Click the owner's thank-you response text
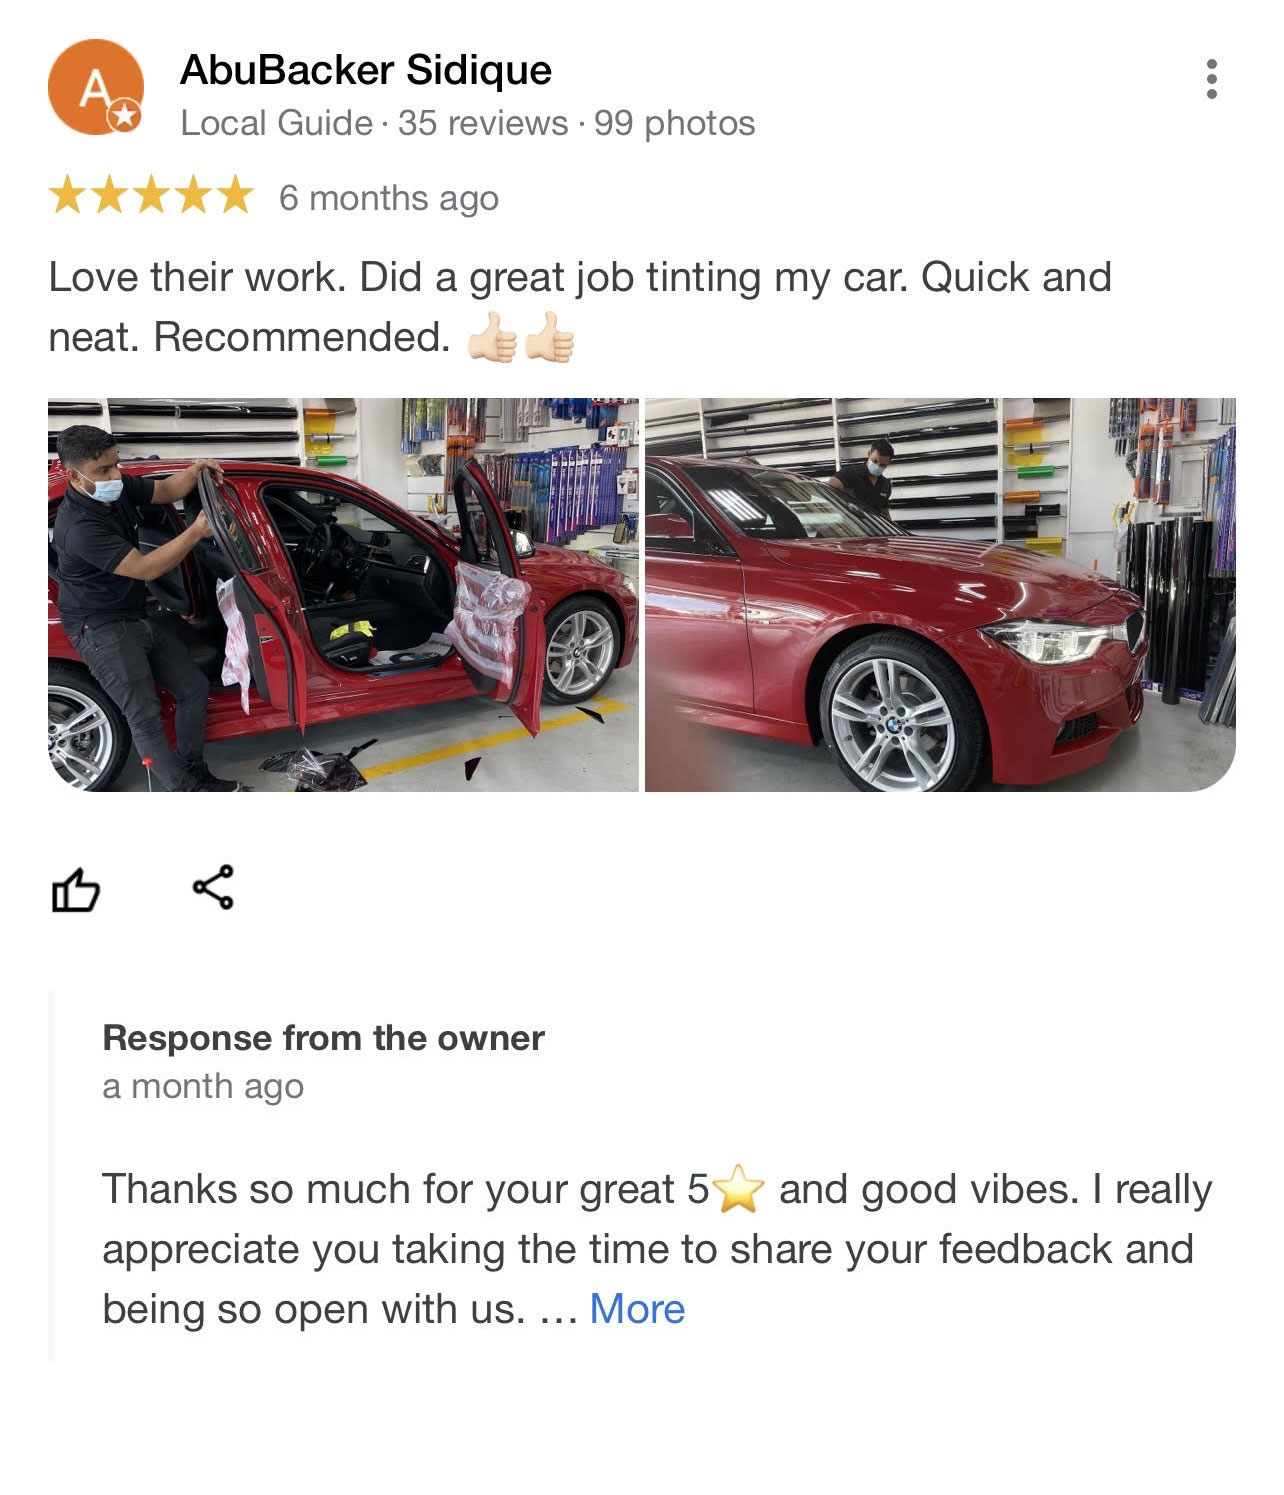The height and width of the screenshot is (1495, 1284). pyautogui.click(x=657, y=1249)
